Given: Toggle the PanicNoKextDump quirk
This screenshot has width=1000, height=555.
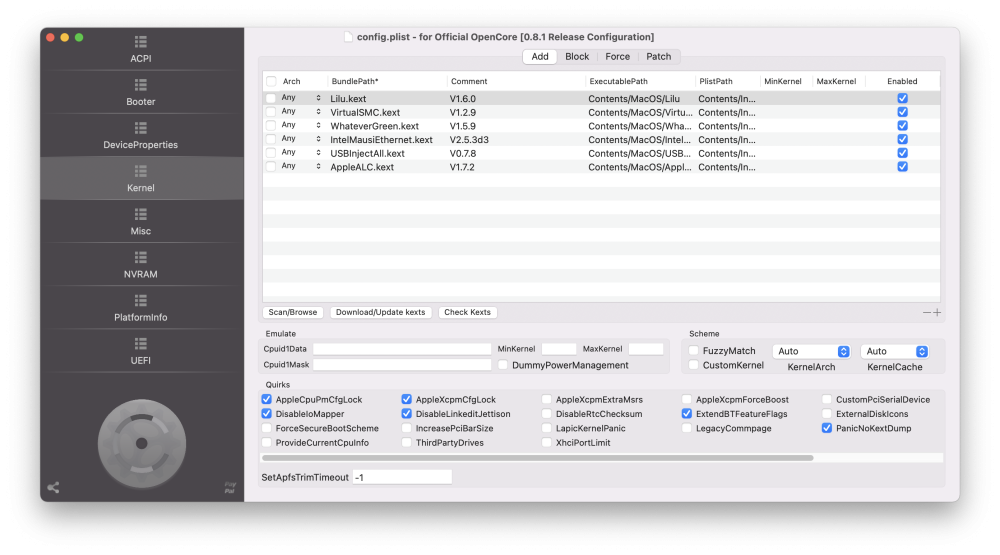Looking at the screenshot, I should point(827,428).
